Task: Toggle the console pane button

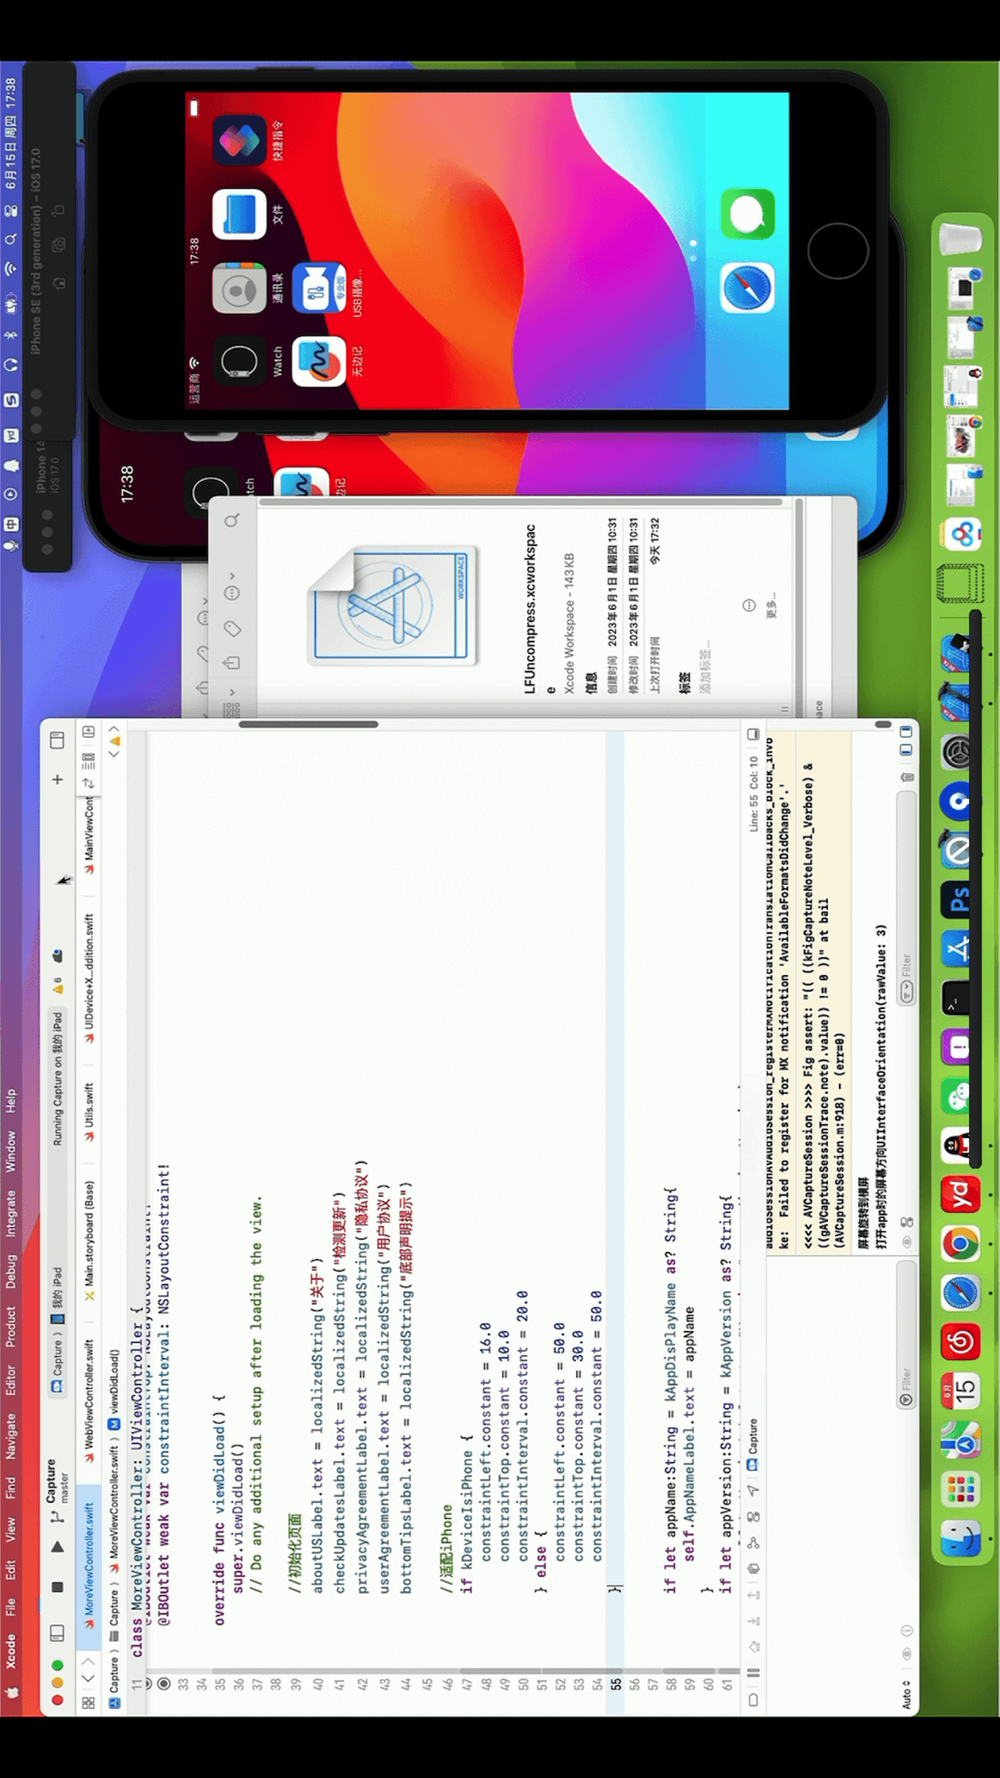Action: [906, 731]
